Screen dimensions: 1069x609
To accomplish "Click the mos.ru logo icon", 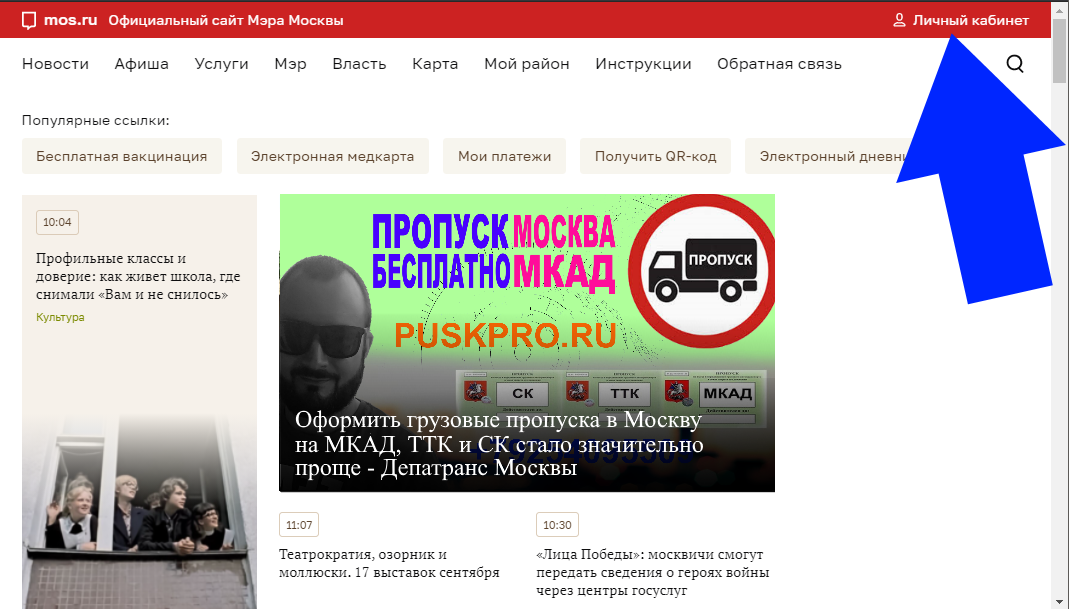I will click(x=29, y=20).
